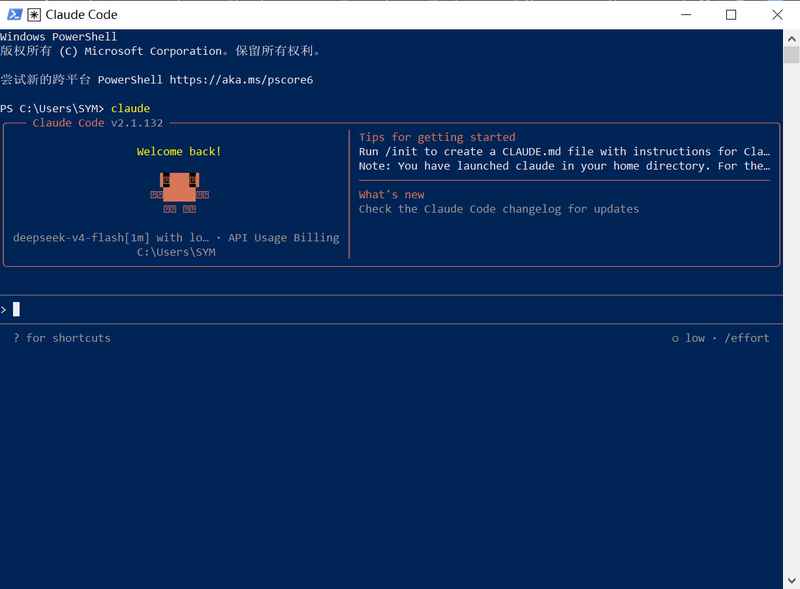Image resolution: width=800 pixels, height=589 pixels.
Task: Click the typed 'claude' command
Action: coord(131,108)
